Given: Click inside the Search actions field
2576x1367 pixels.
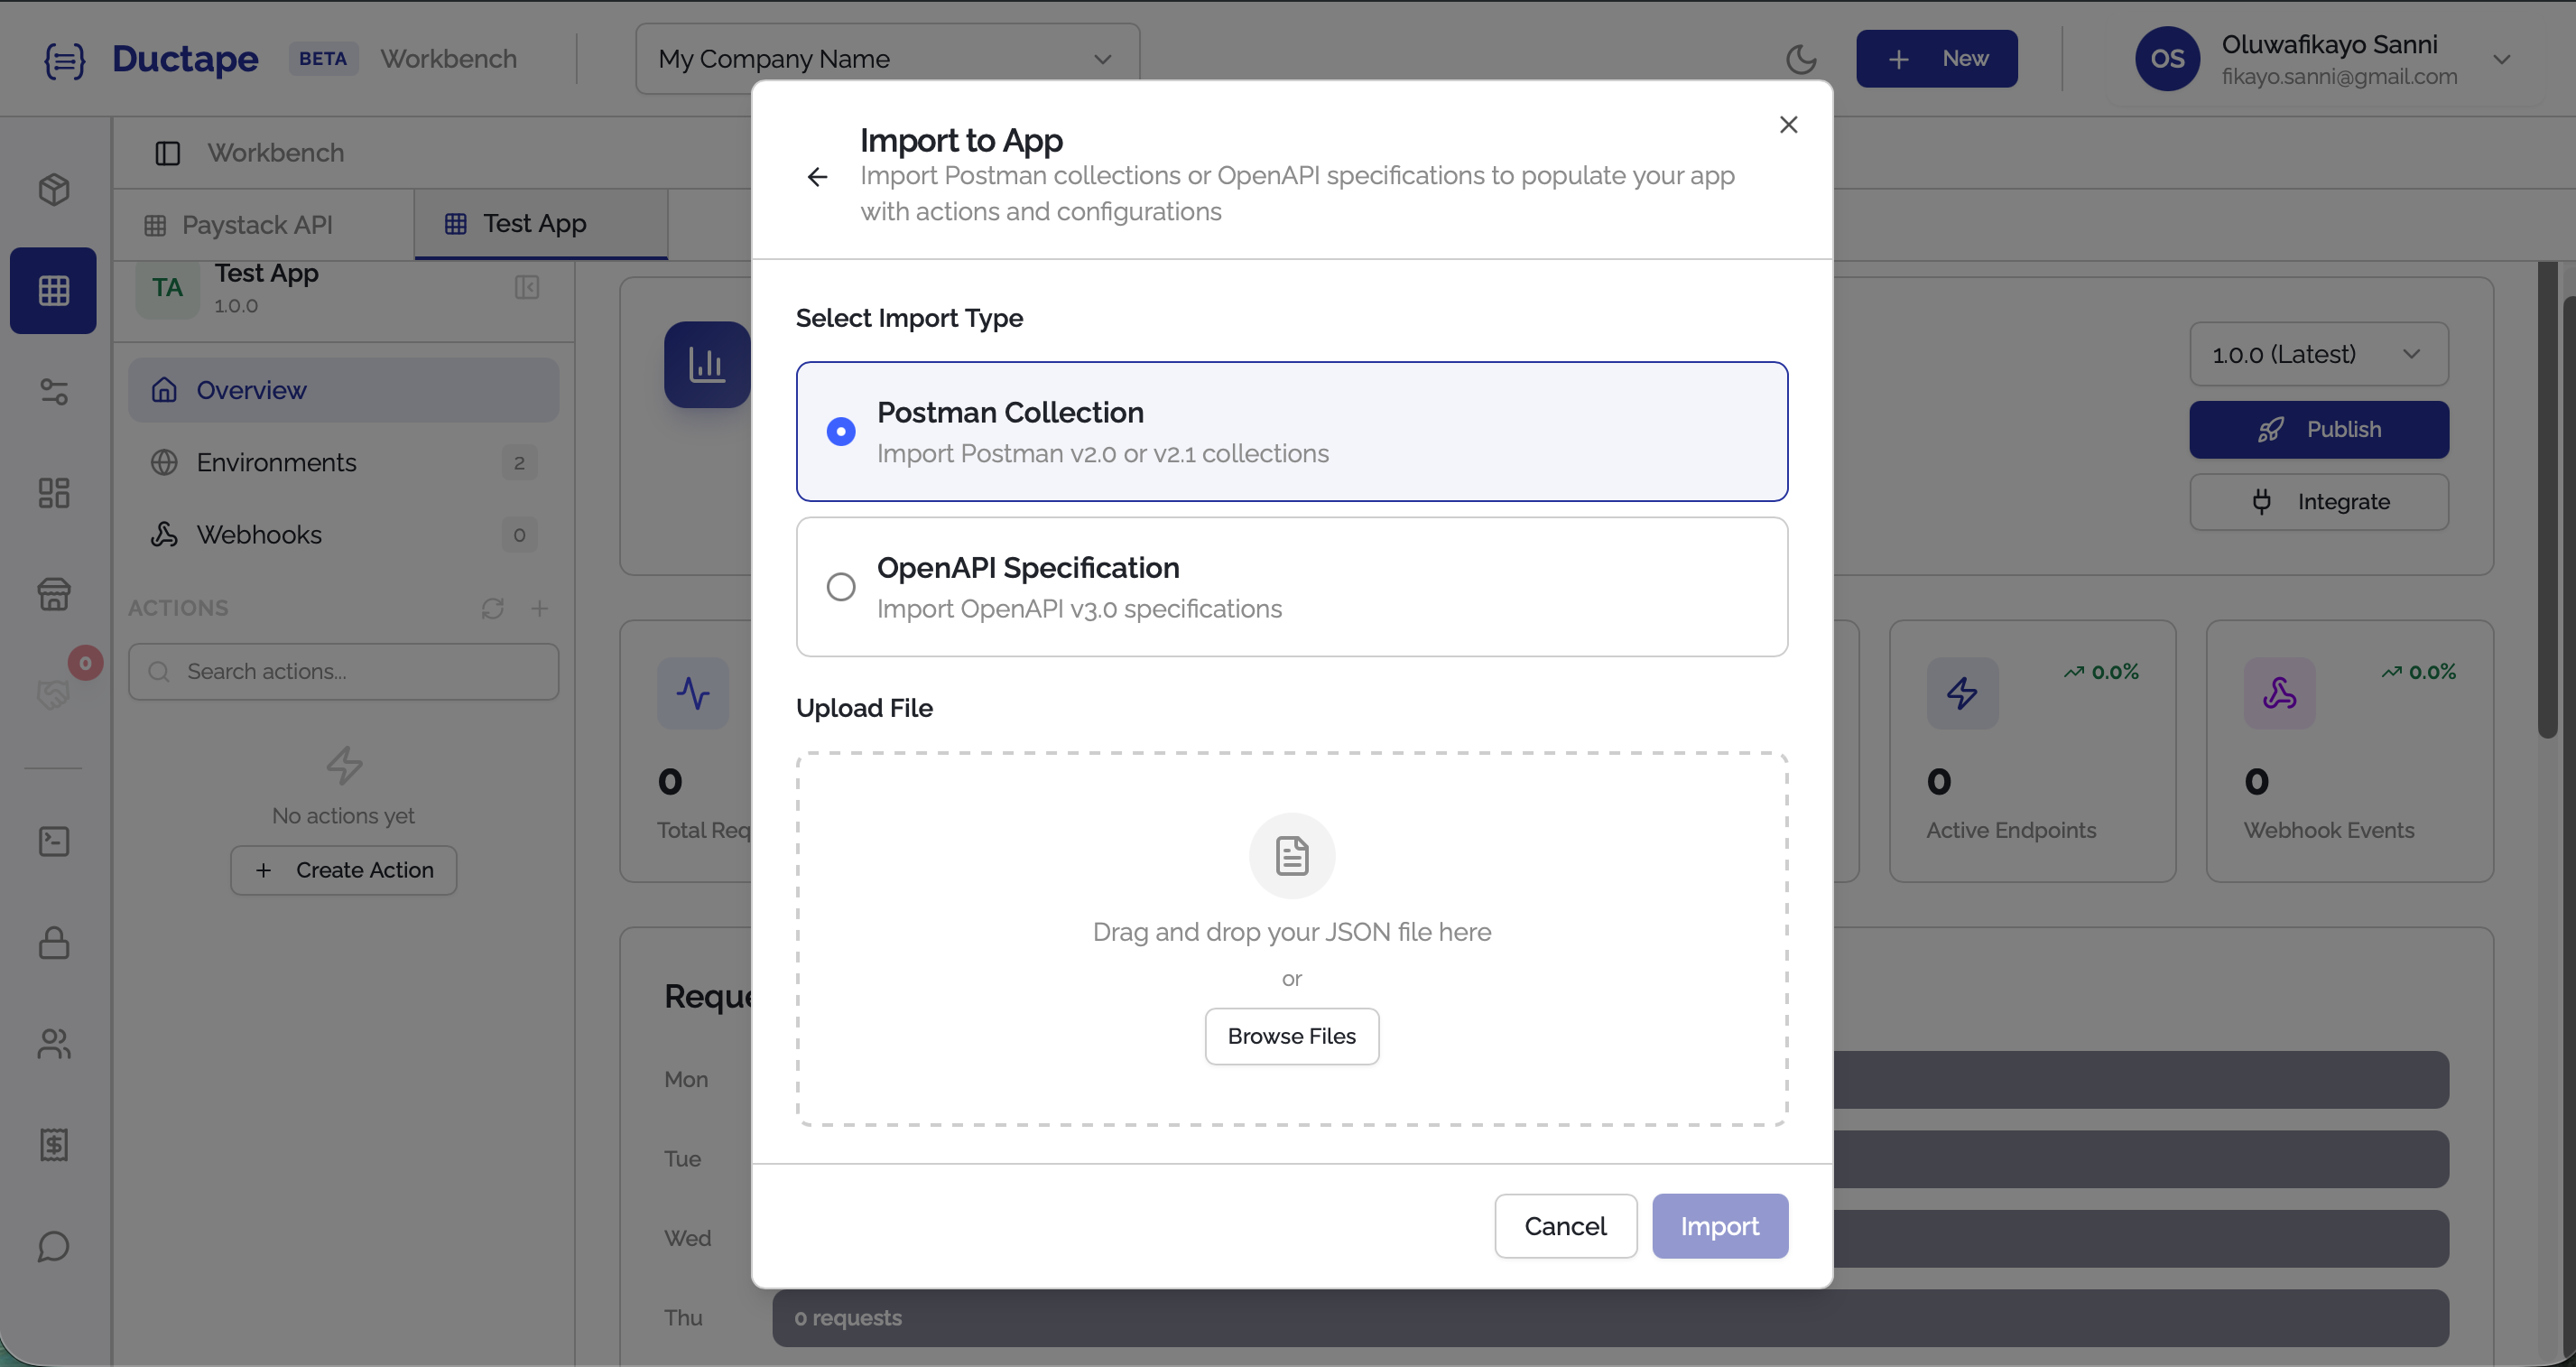Looking at the screenshot, I should click(343, 671).
